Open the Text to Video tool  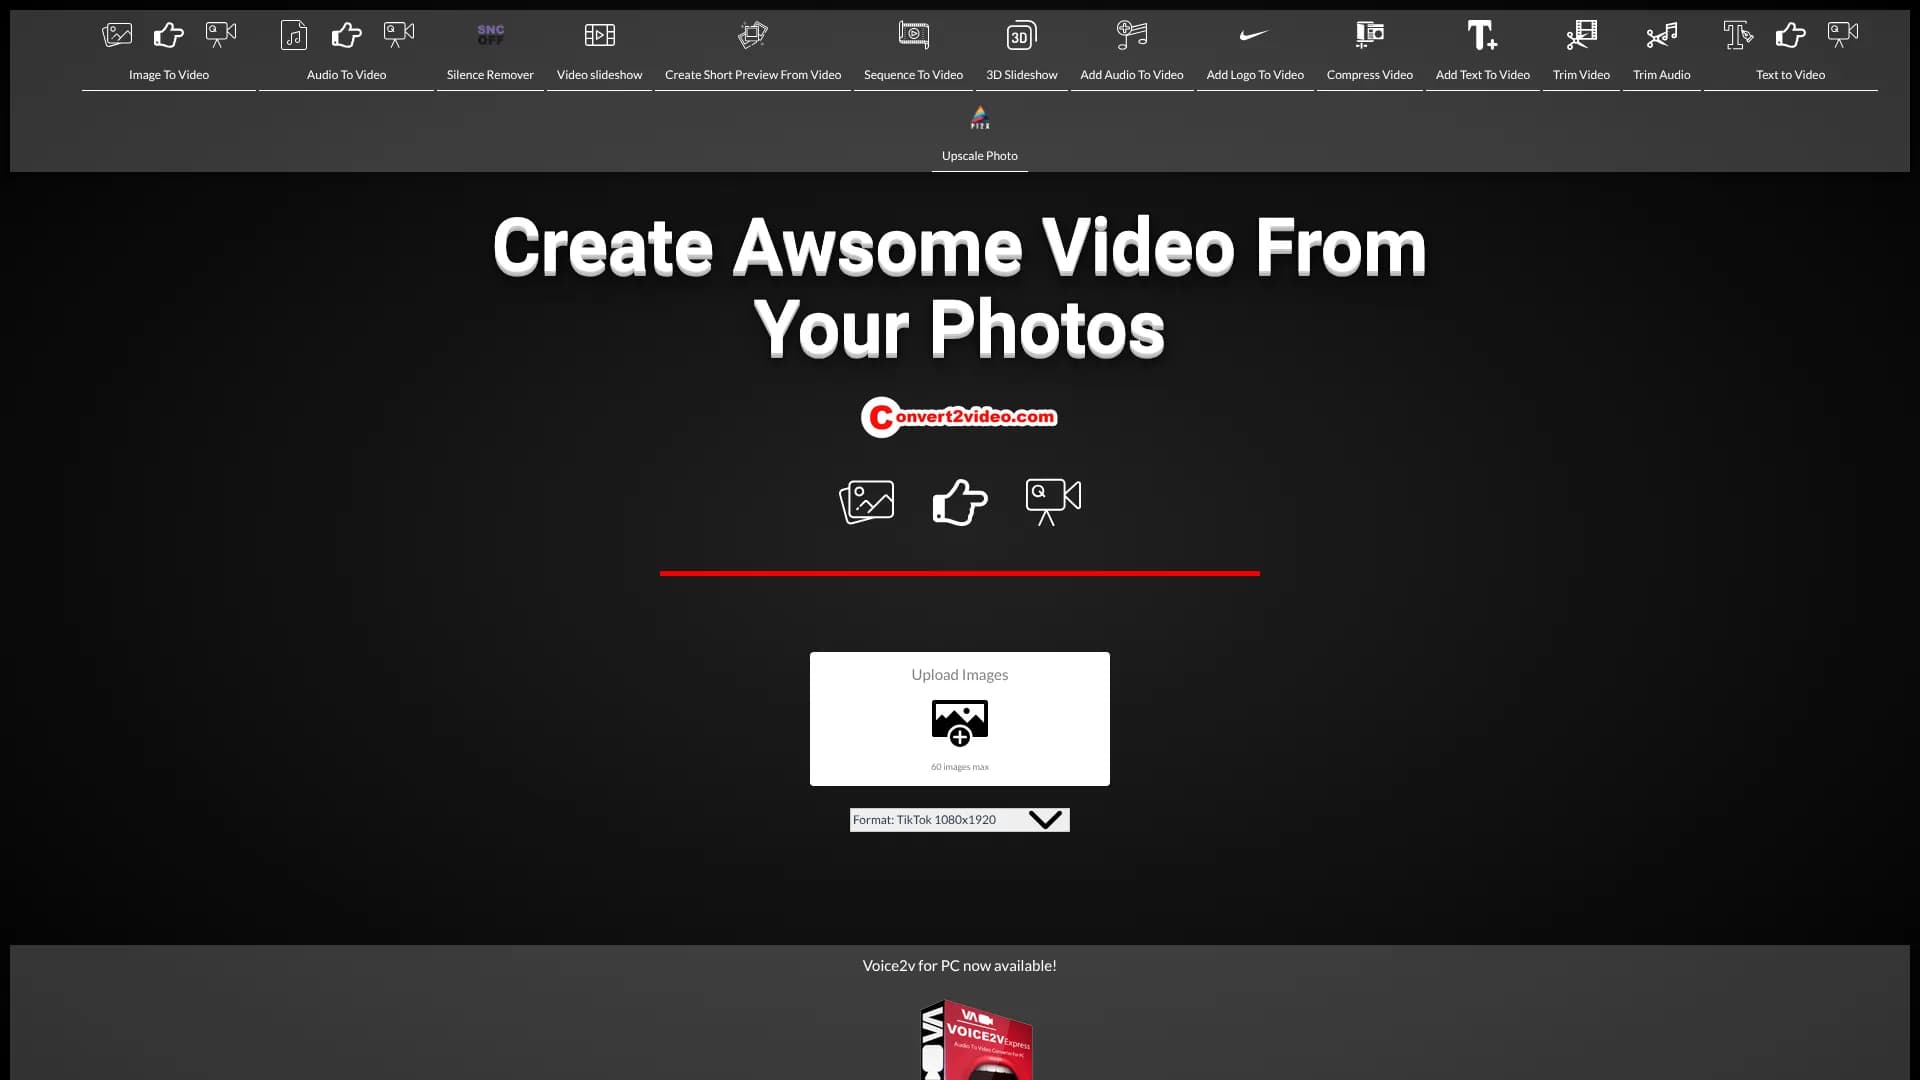1790,50
